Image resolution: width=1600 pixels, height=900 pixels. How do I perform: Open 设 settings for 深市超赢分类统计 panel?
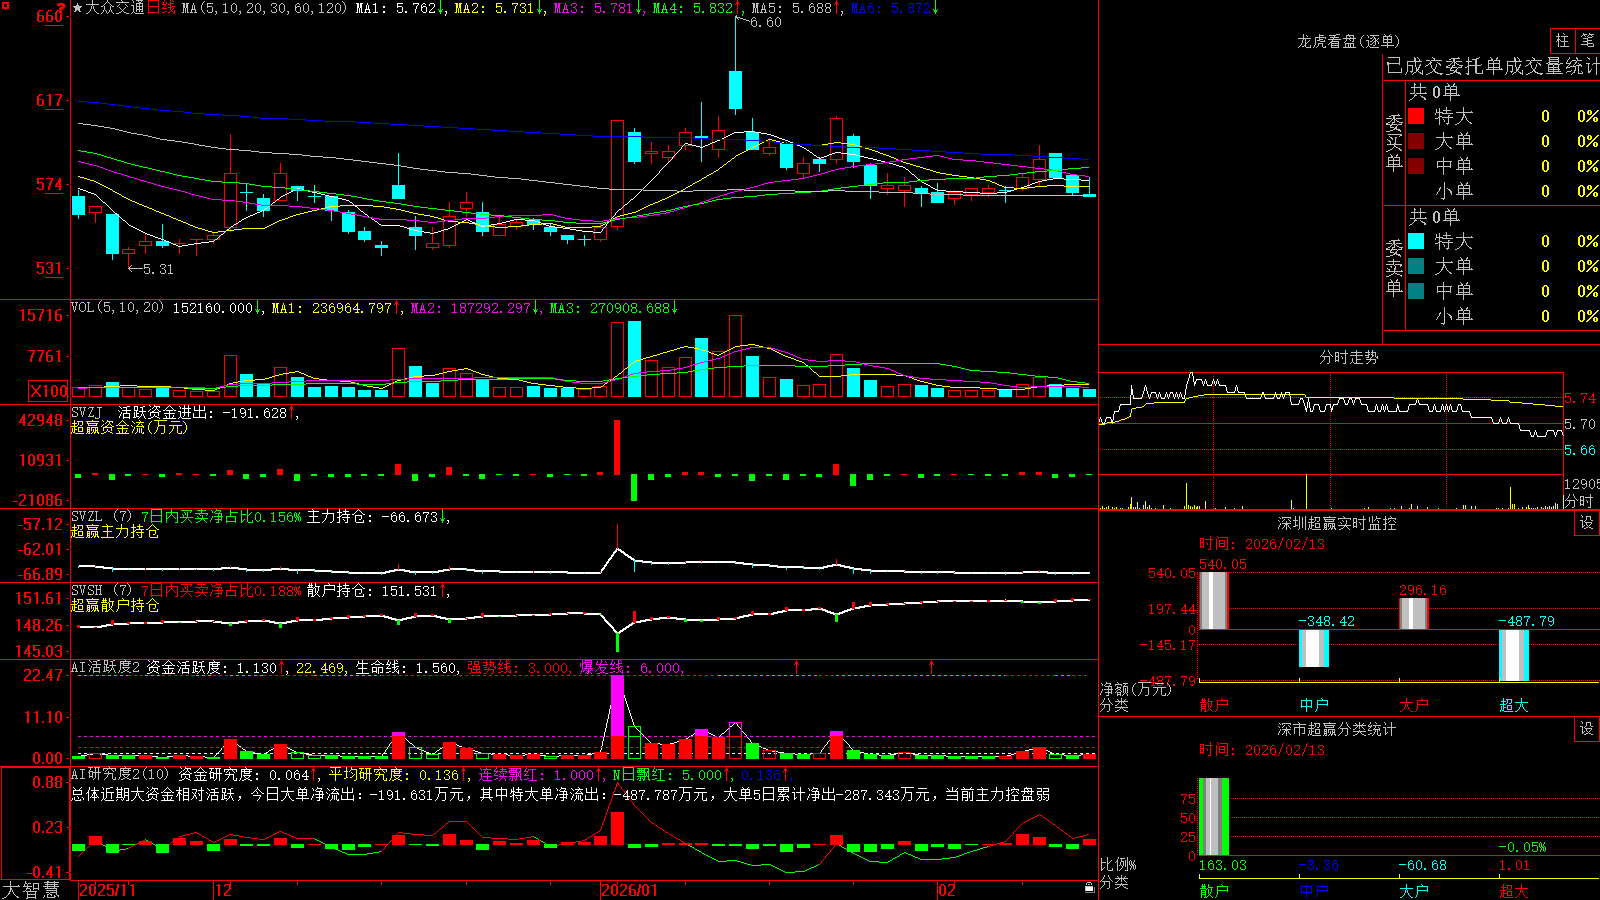click(1587, 729)
